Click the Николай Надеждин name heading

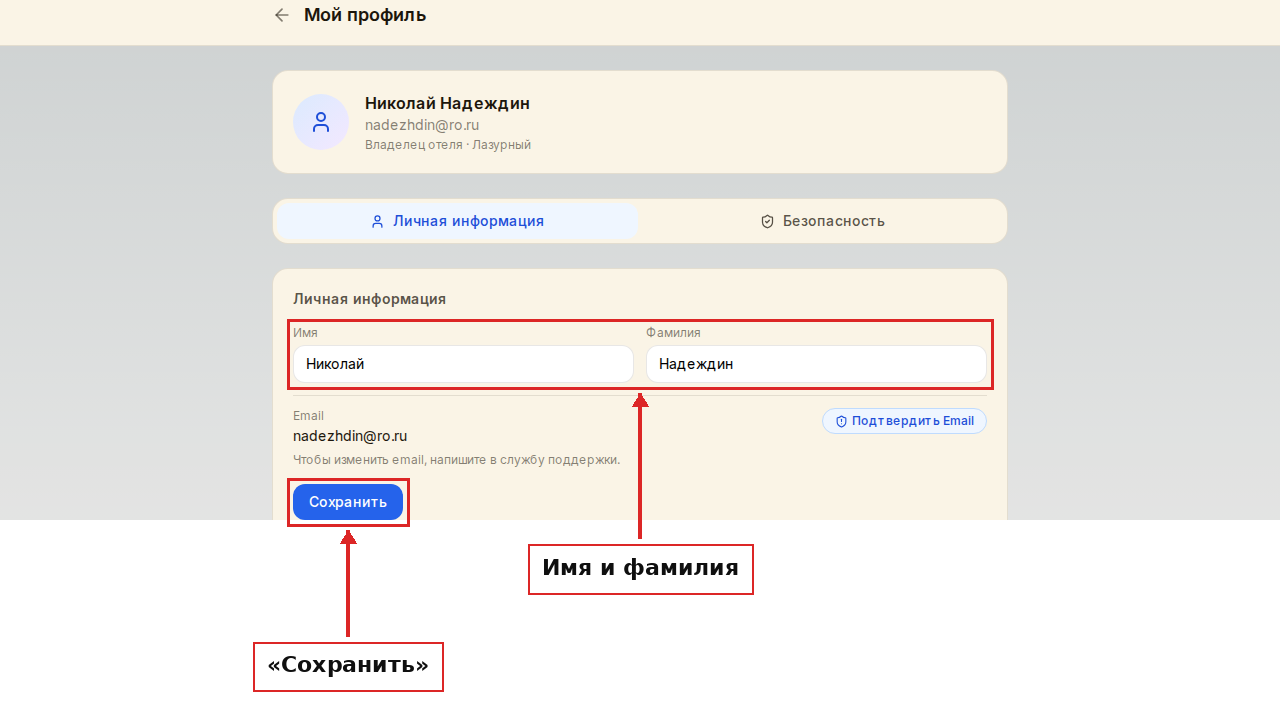coord(447,103)
